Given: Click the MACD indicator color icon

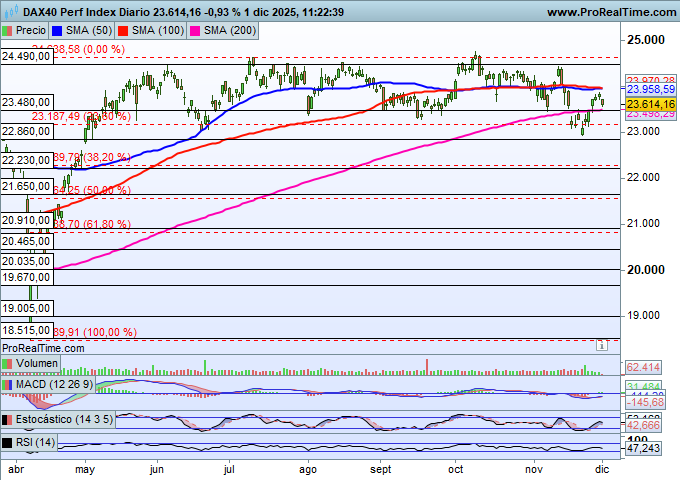Looking at the screenshot, I should point(8,384).
